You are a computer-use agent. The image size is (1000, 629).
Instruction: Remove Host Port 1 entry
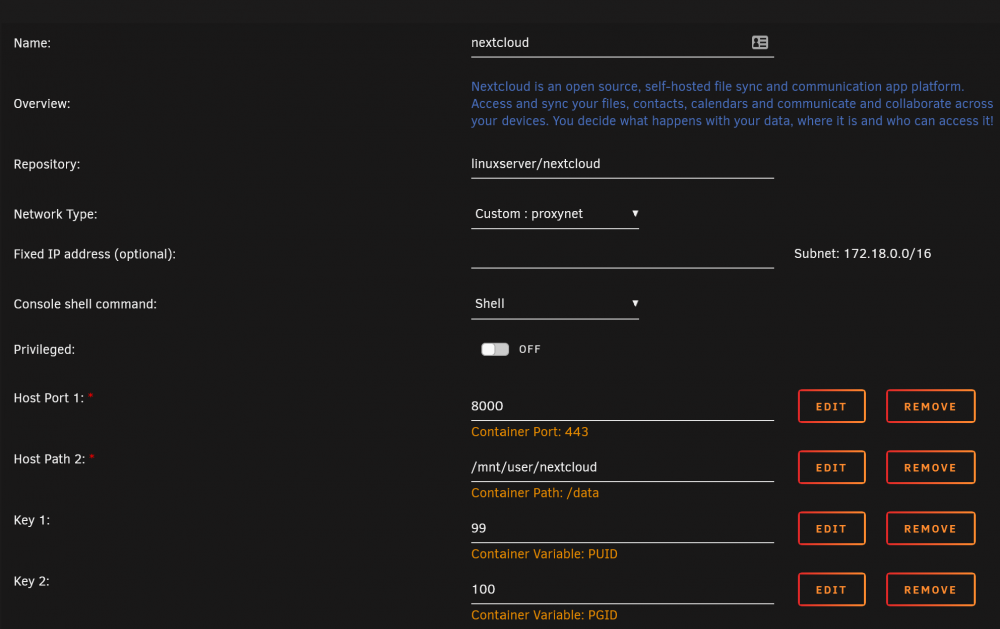pyautogui.click(x=930, y=406)
